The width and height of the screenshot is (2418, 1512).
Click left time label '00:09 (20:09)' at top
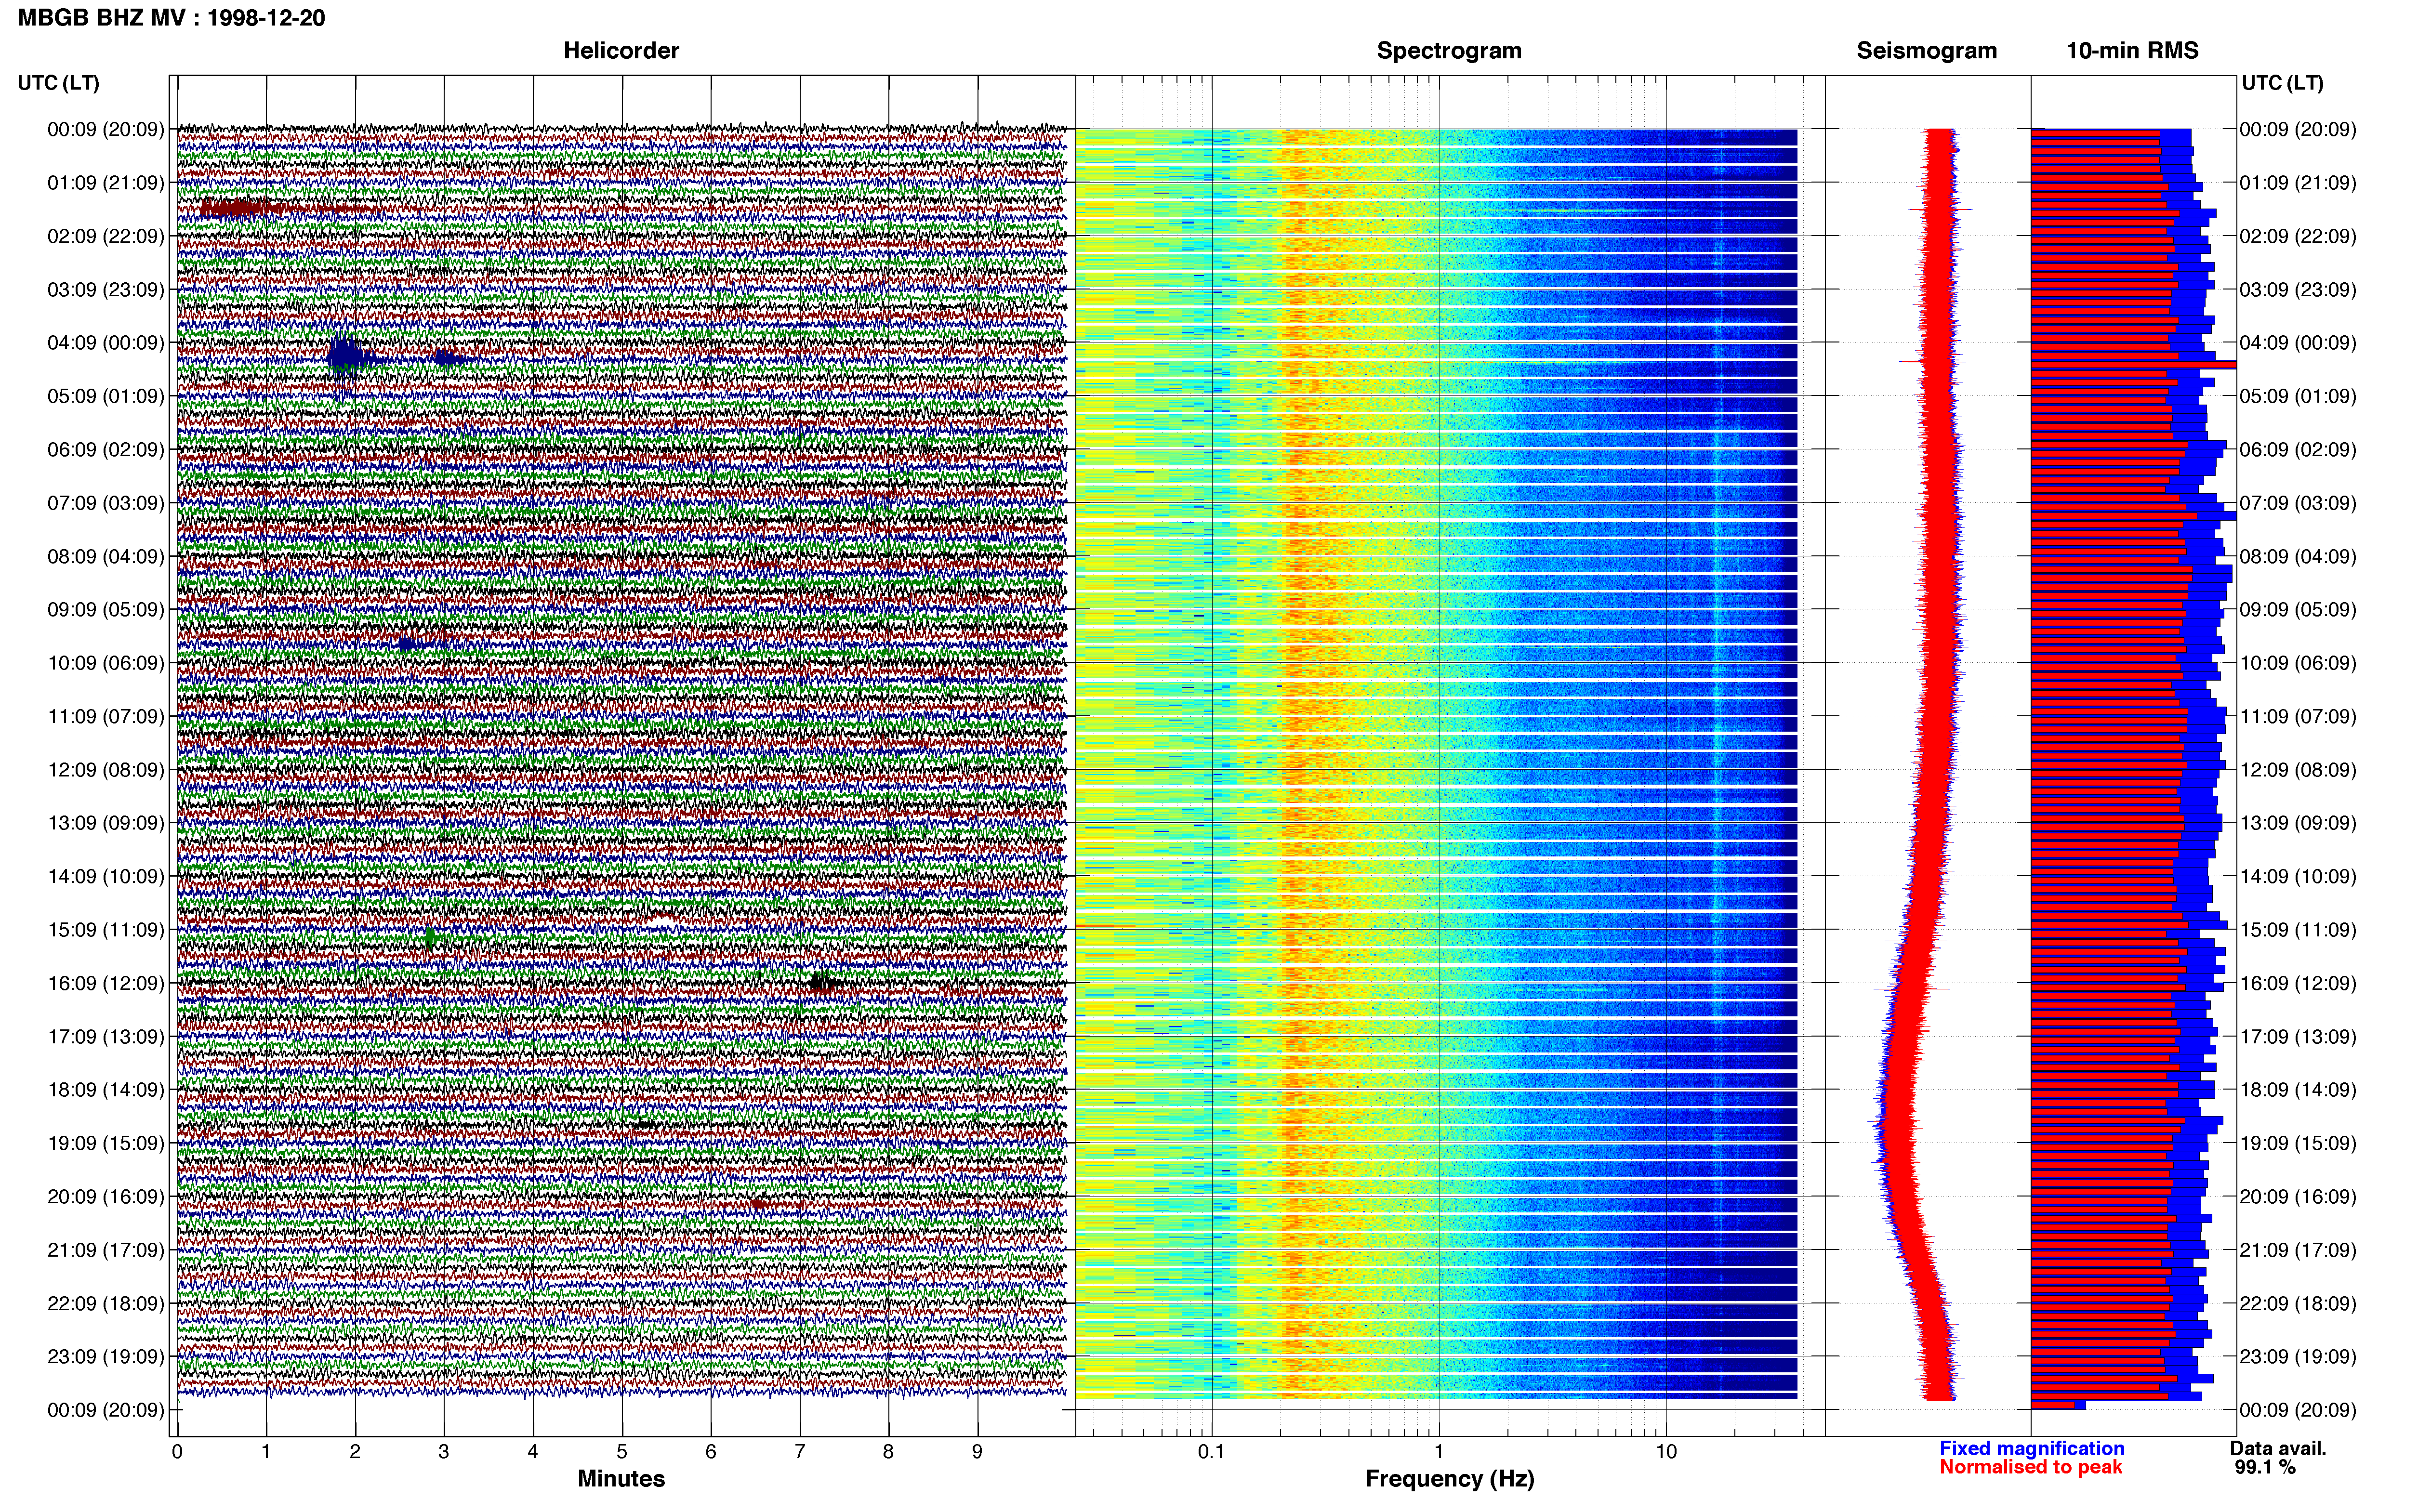click(x=106, y=129)
